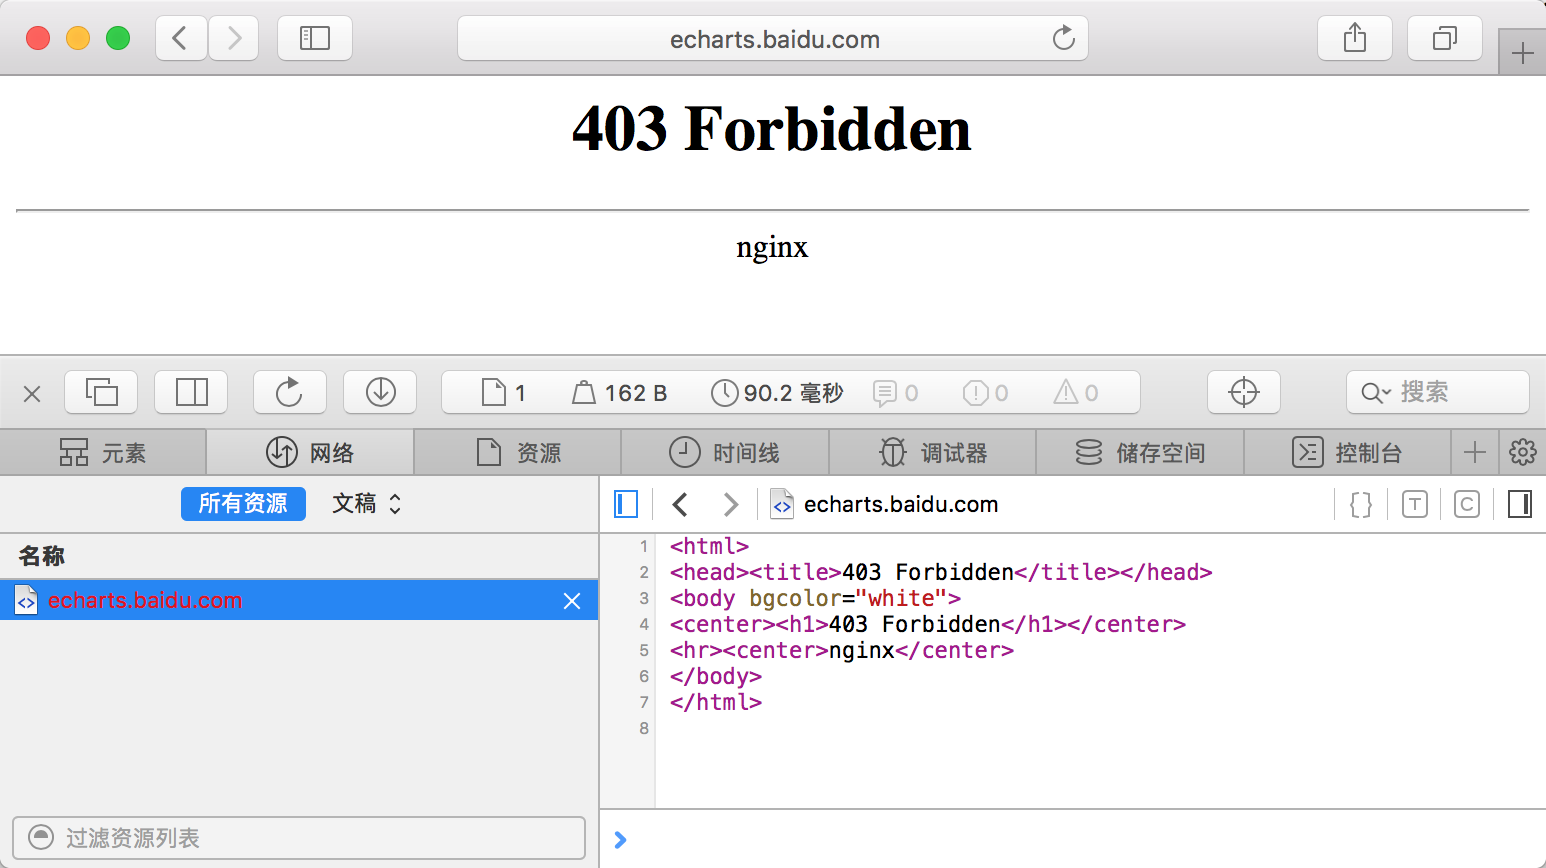Open a new tab with plus button
1546x868 pixels.
[x=1522, y=53]
